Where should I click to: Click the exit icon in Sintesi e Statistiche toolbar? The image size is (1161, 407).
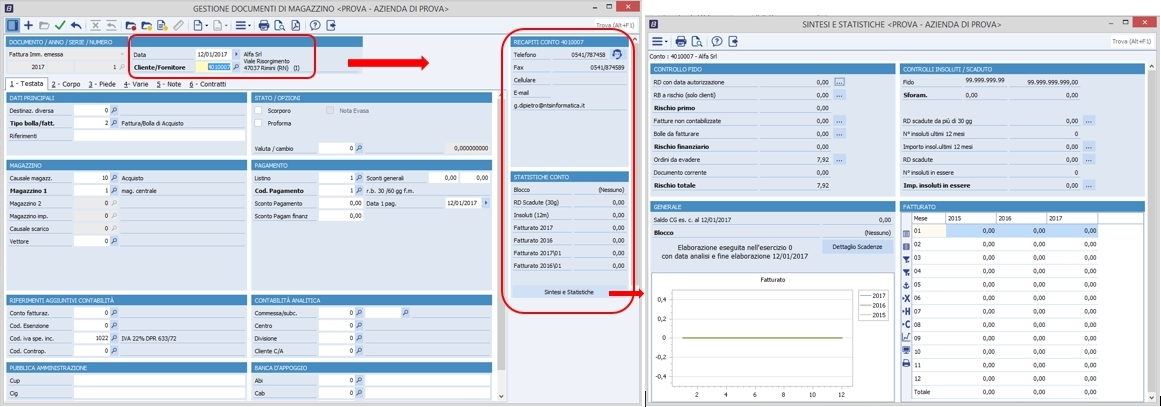pos(733,41)
